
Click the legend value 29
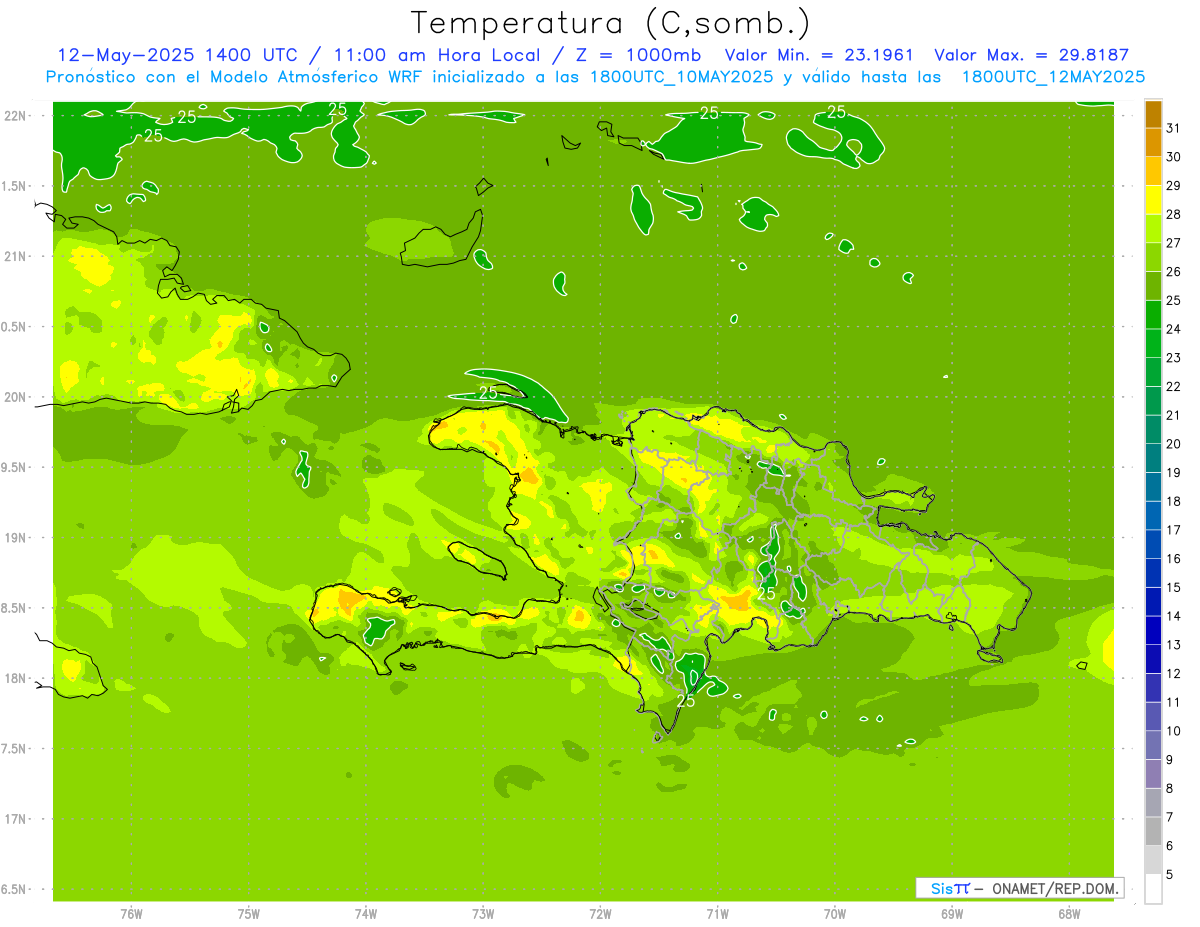1173,186
